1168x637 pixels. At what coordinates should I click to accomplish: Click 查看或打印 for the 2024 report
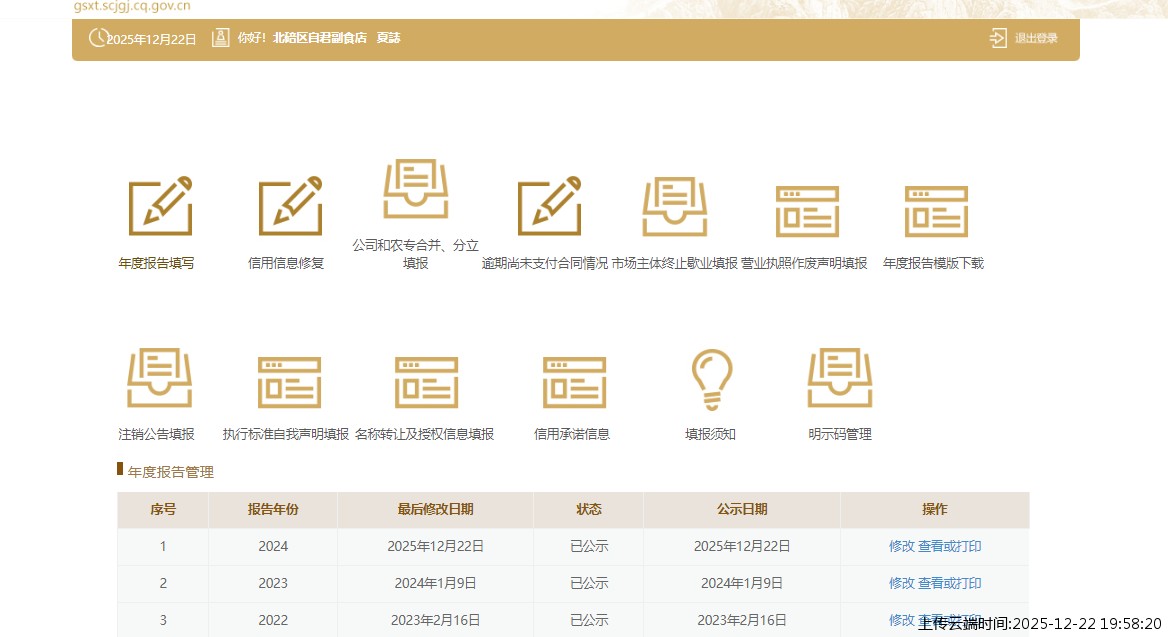(x=950, y=546)
